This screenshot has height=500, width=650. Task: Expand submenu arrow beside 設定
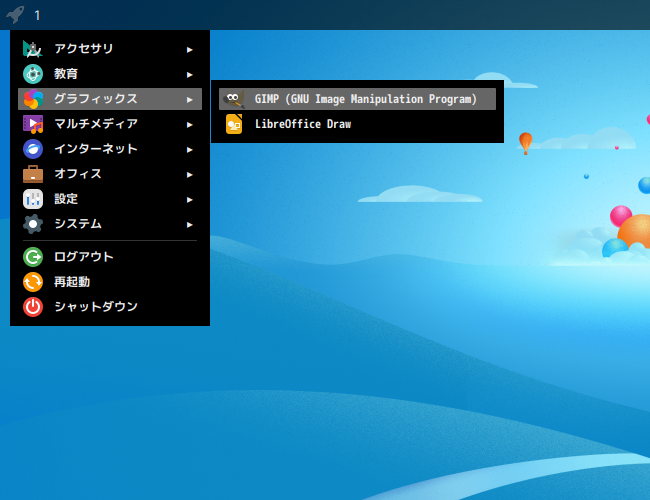(x=189, y=200)
